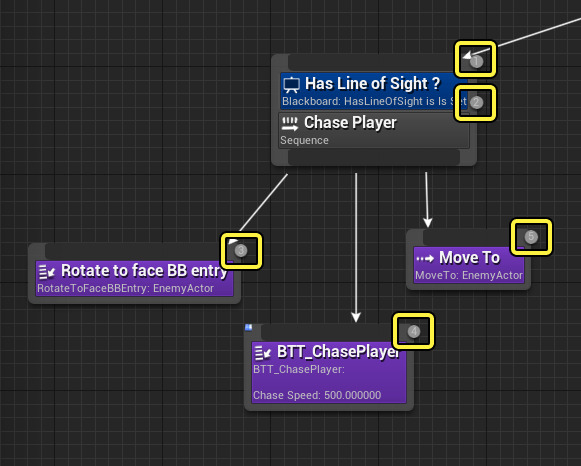Click the dotted arrow icon on Move To
Image resolution: width=581 pixels, height=466 pixels.
tap(425, 258)
